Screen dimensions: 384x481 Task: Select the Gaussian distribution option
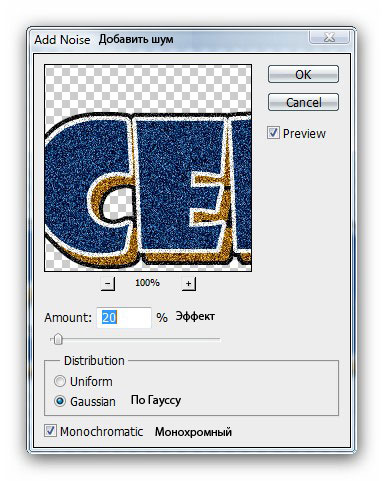[60, 401]
